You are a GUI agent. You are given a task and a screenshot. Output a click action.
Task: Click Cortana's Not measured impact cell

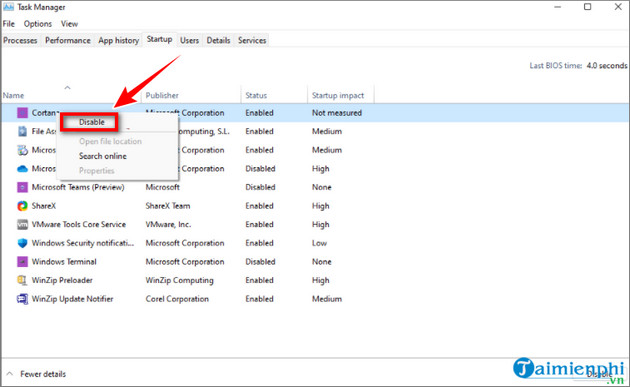pos(337,113)
